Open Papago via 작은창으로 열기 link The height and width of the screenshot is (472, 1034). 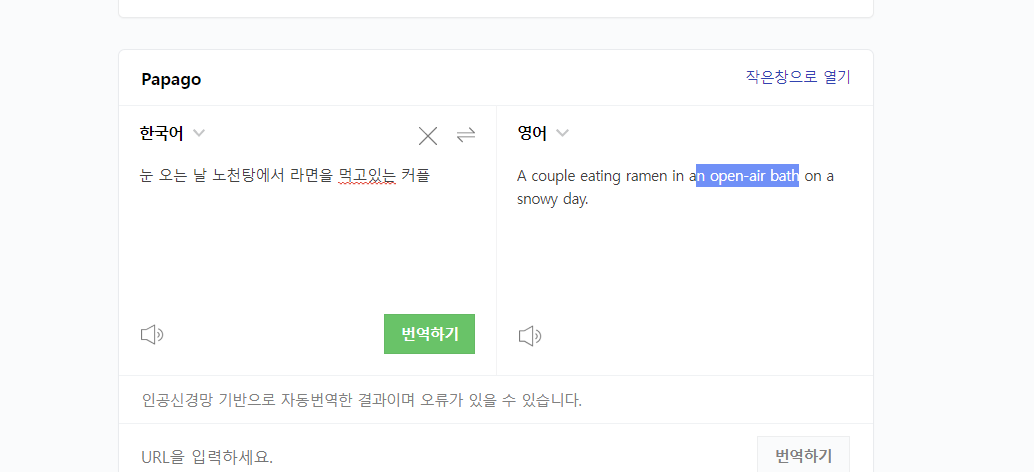tap(798, 77)
